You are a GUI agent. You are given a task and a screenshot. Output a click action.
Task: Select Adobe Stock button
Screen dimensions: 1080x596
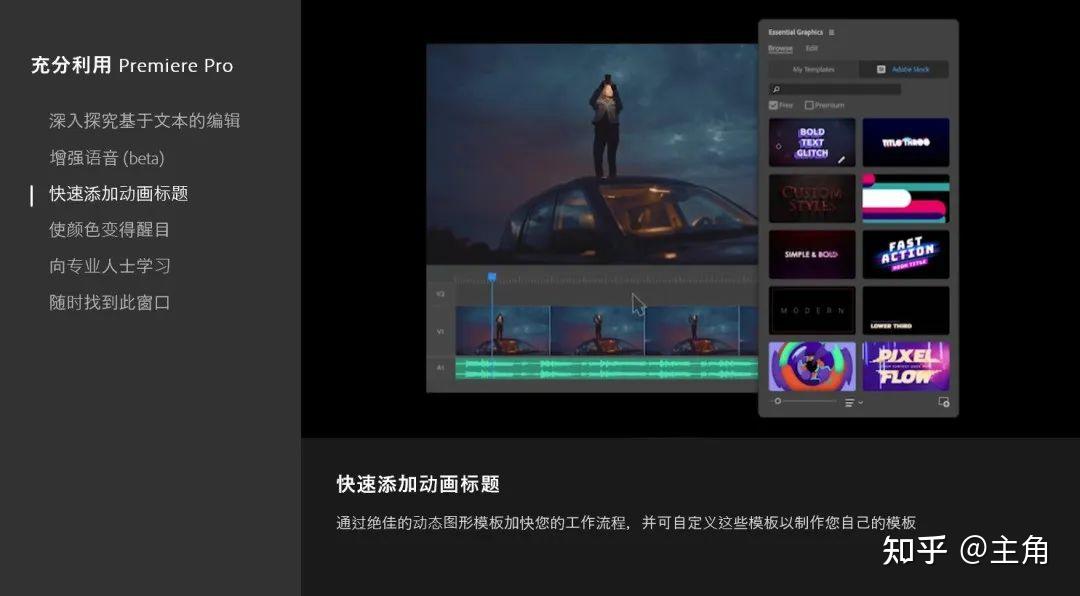[x=904, y=70]
